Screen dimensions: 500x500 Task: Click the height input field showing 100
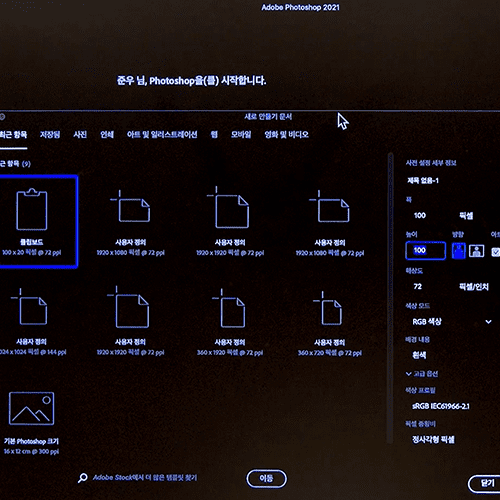pos(426,251)
